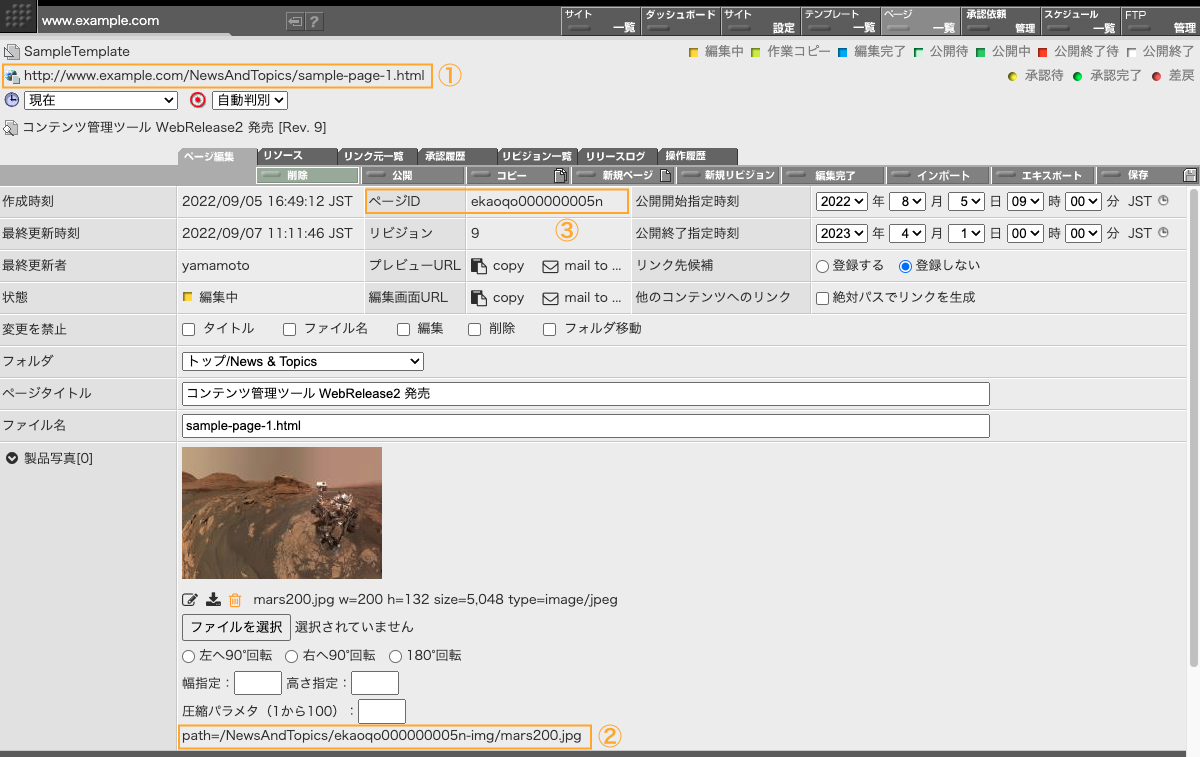The image size is (1200, 757).
Task: Click the copy icon for プレビューURL
Action: (x=479, y=266)
